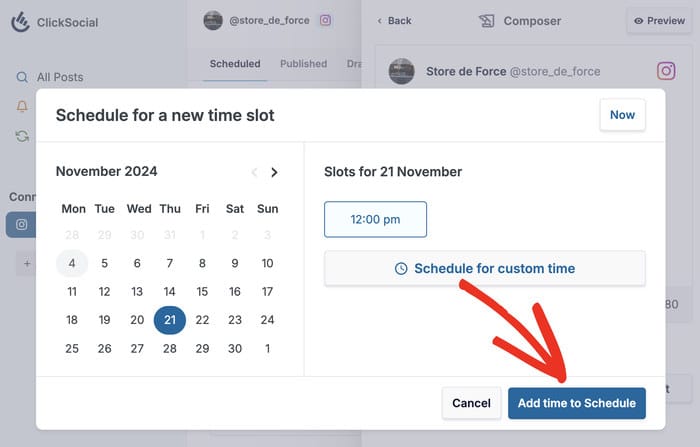Click the ClickSocial logo icon

pyautogui.click(x=20, y=22)
